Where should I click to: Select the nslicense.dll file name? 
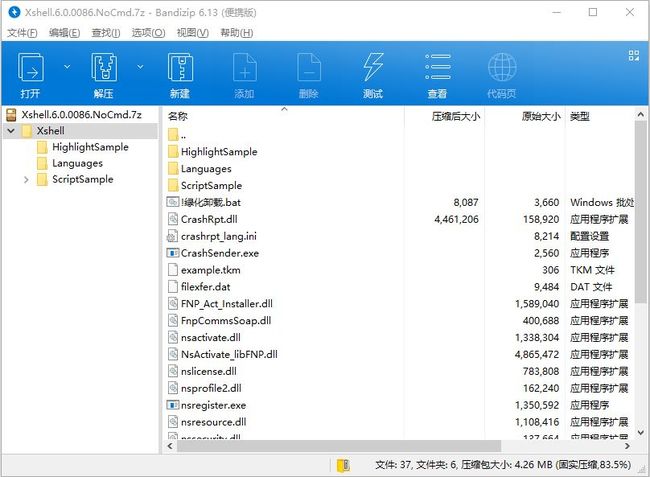point(209,371)
